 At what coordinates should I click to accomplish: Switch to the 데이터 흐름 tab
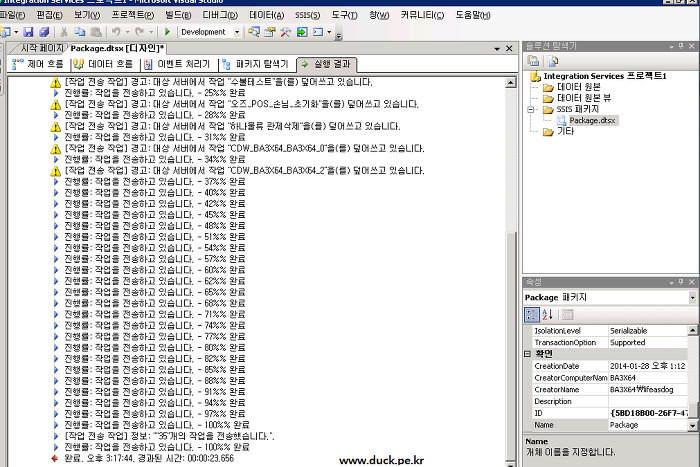(104, 64)
